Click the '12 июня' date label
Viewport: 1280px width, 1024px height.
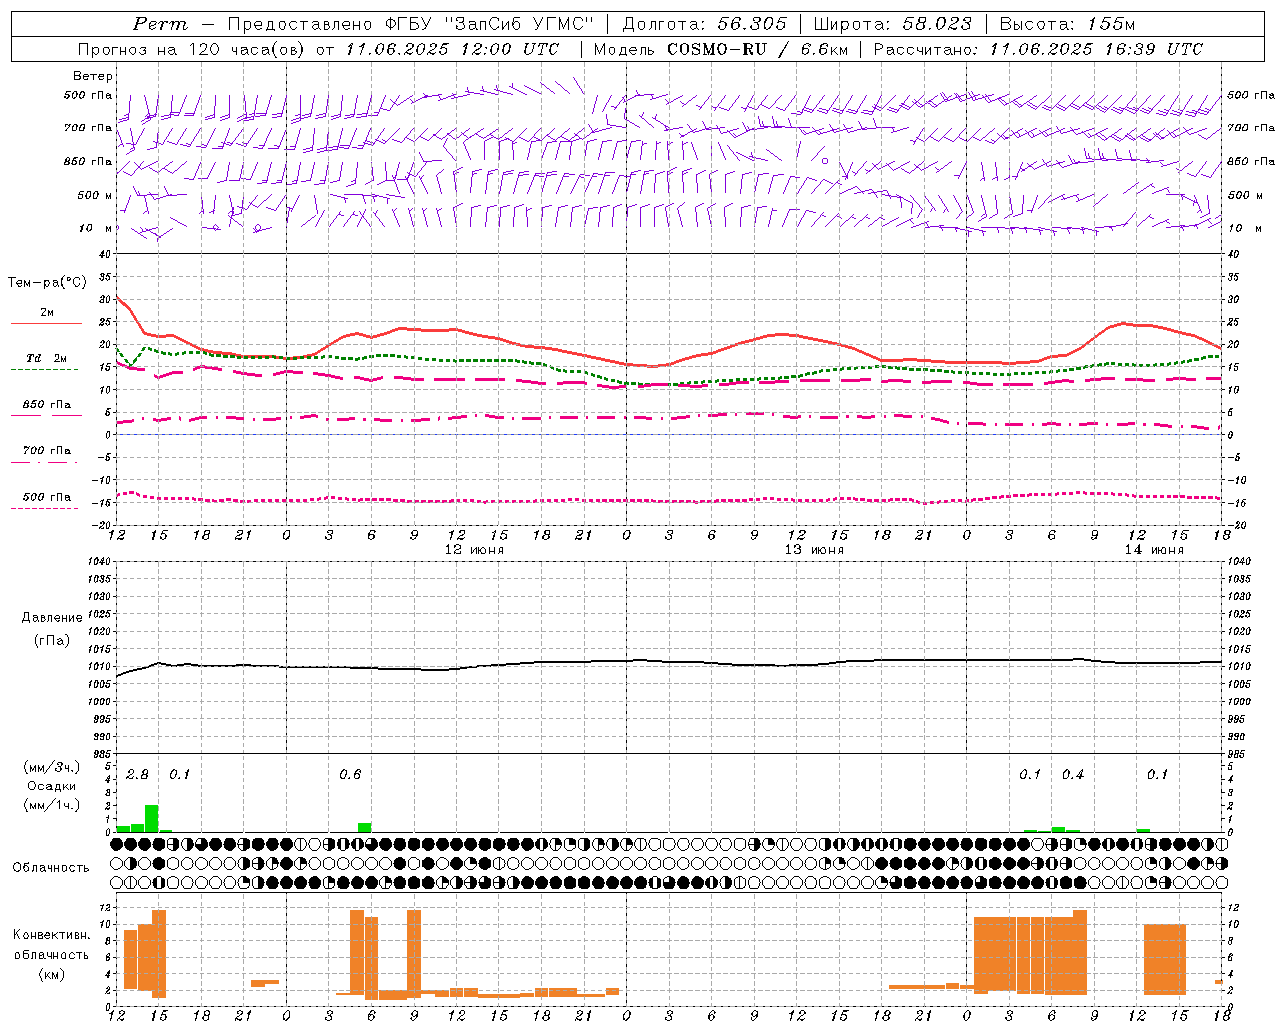[475, 550]
